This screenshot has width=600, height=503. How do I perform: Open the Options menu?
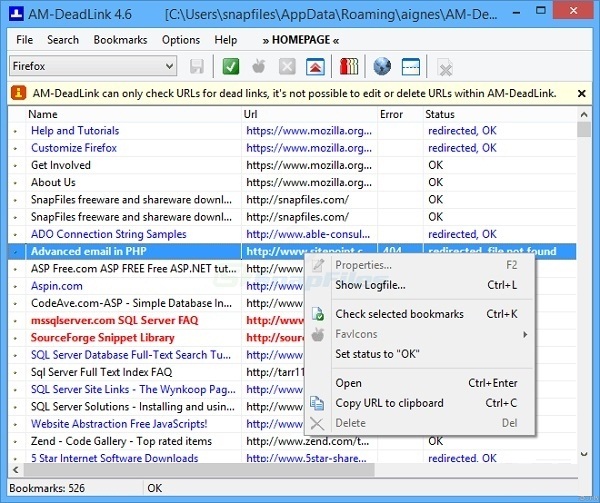click(181, 40)
